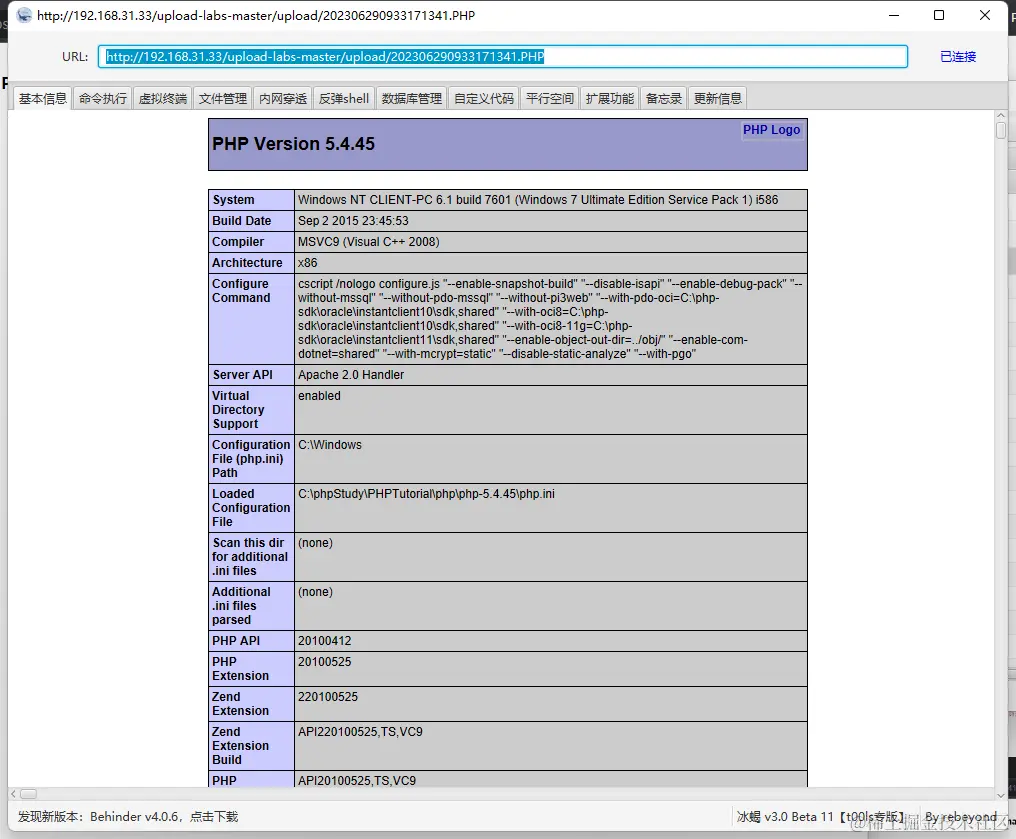
Task: Open the 备忘录 tab
Action: click(x=664, y=98)
